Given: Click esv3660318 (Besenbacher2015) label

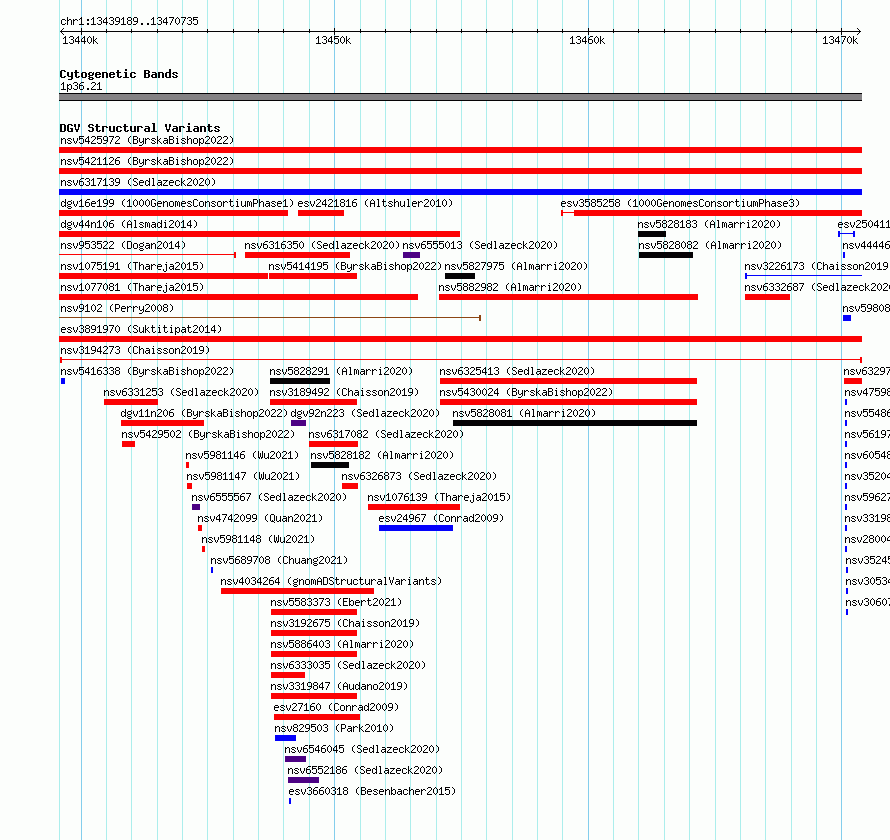Looking at the screenshot, I should tap(372, 791).
